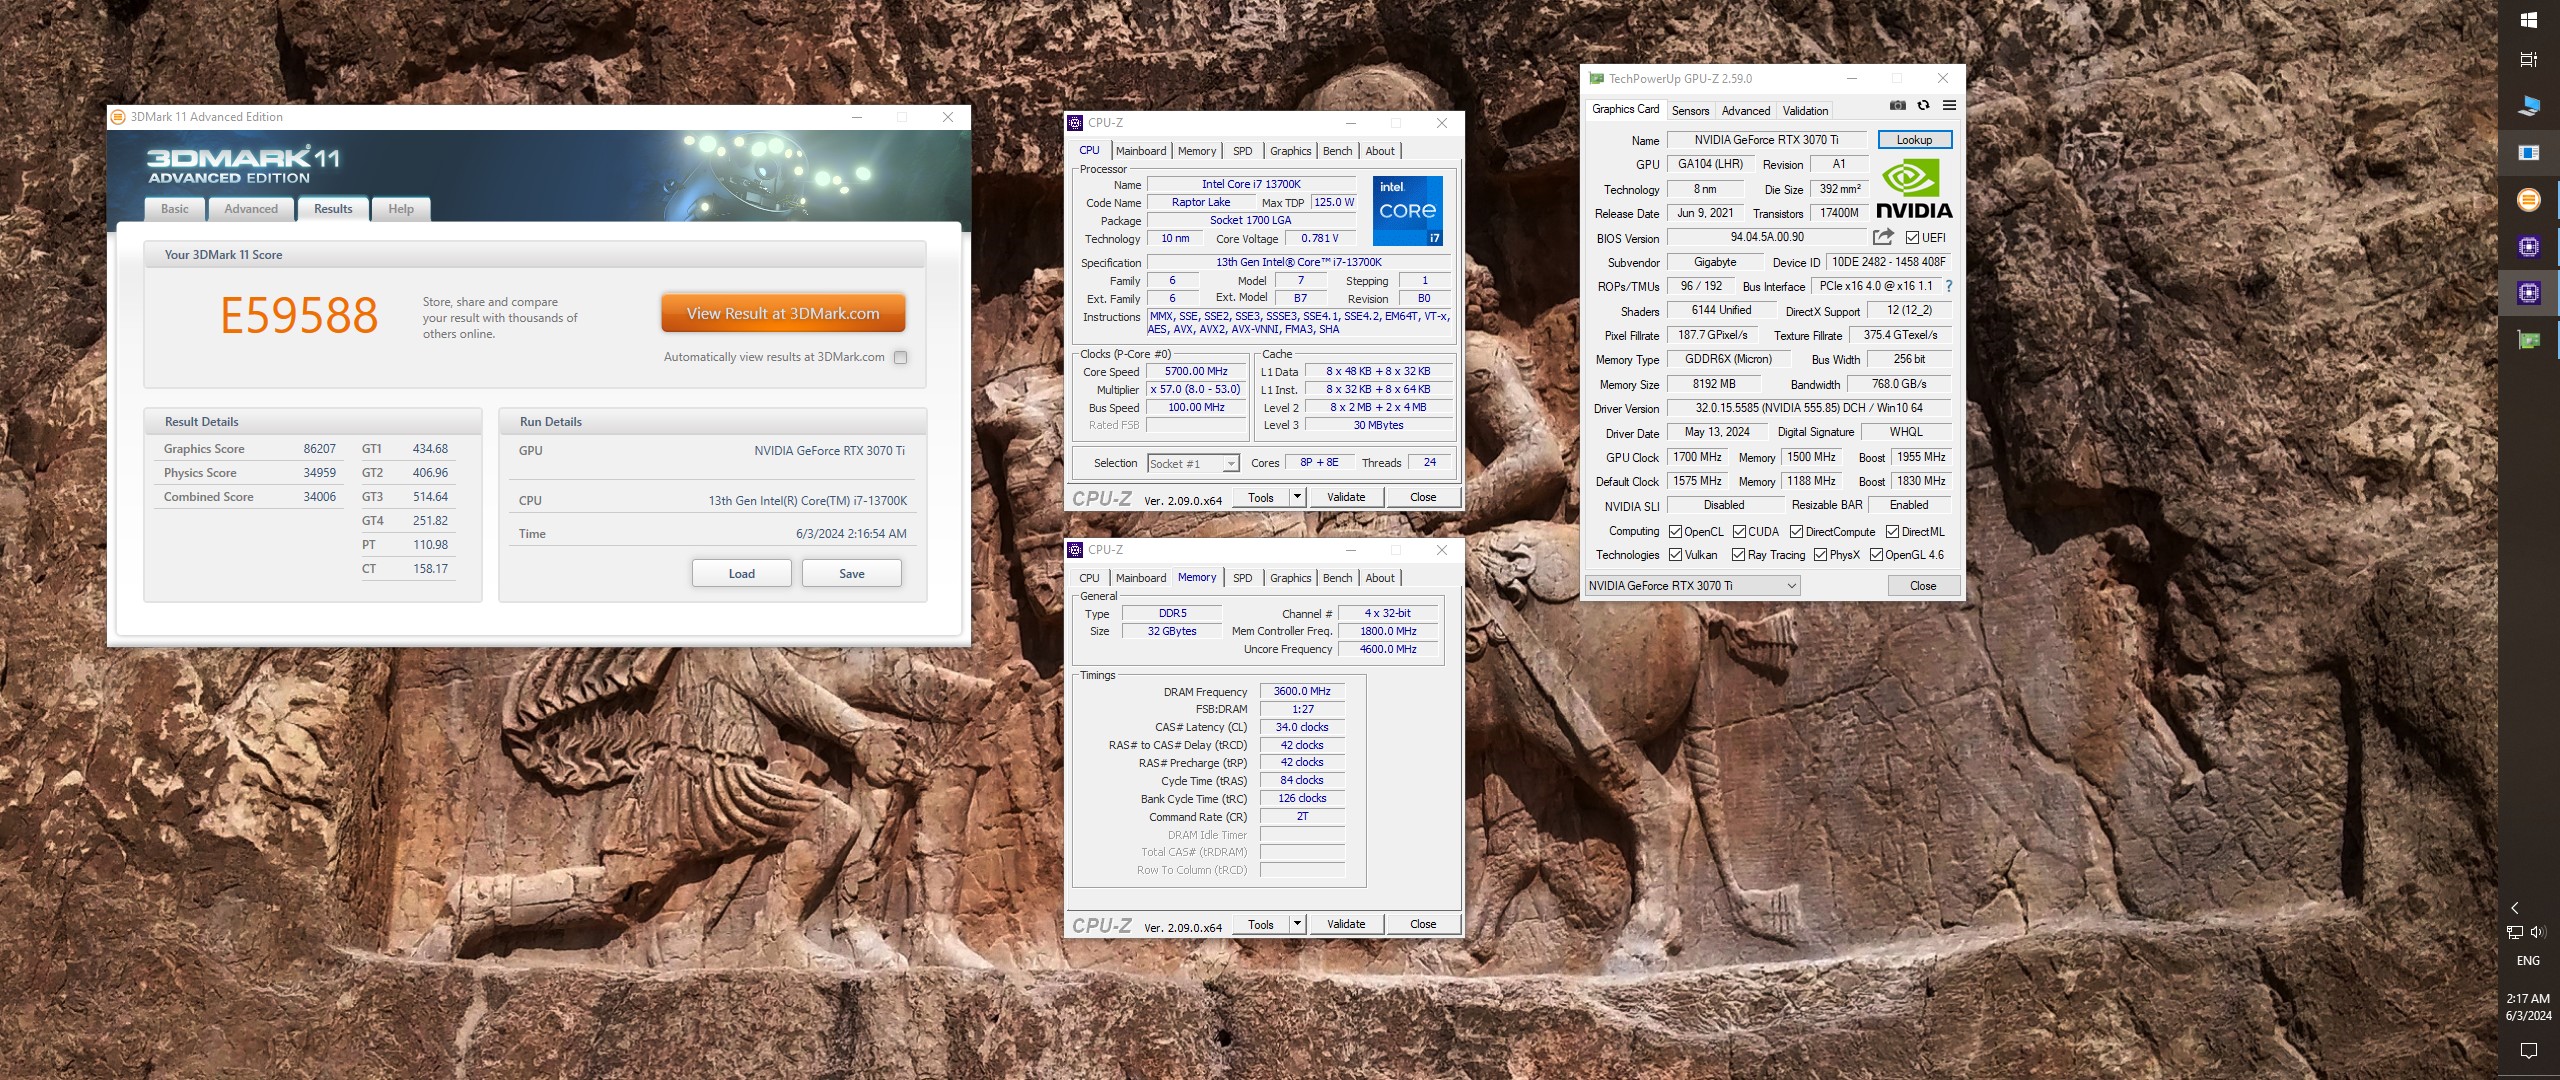Toggle automatically view results at 3DMark.com
The height and width of the screenshot is (1080, 2560).
point(901,357)
